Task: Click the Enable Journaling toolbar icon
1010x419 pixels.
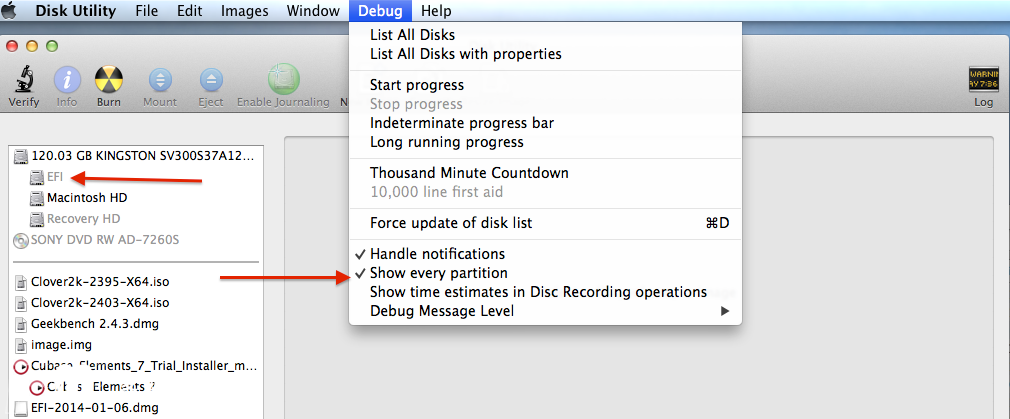Action: pos(283,80)
